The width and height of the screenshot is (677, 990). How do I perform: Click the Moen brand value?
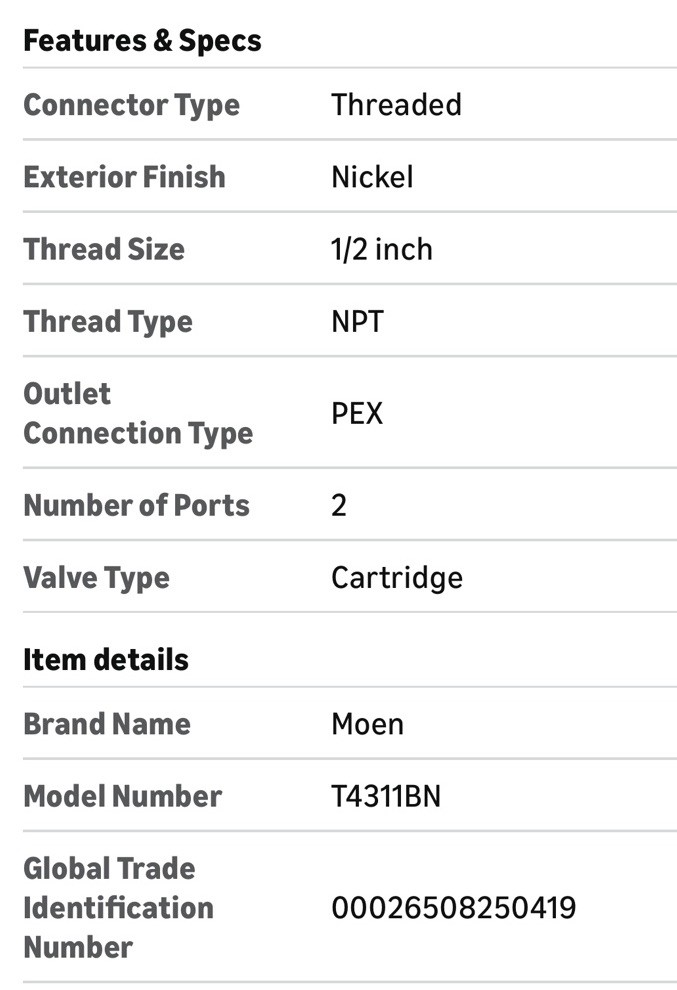(x=367, y=724)
